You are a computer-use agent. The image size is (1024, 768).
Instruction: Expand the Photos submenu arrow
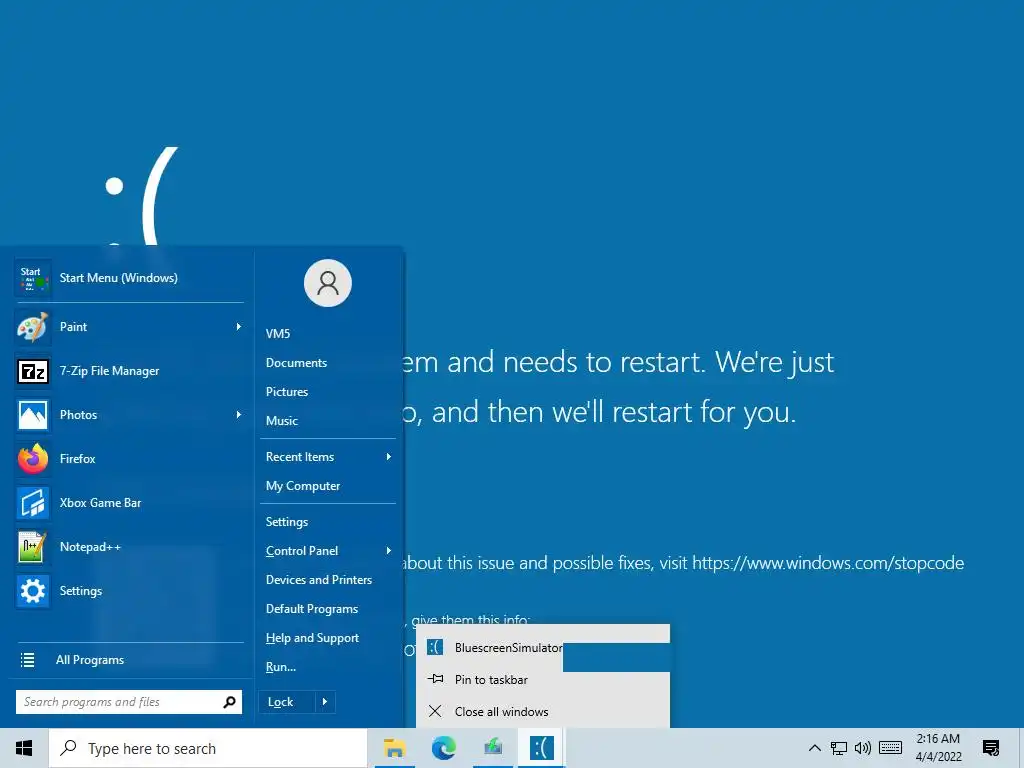238,415
